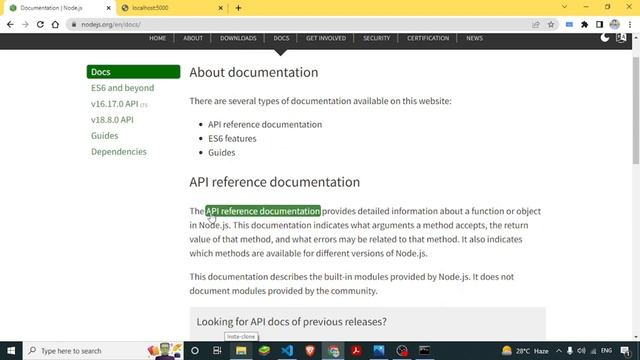Viewport: 640px width, 360px height.
Task: Reload the Node.js docs page
Action: [x=40, y=24]
